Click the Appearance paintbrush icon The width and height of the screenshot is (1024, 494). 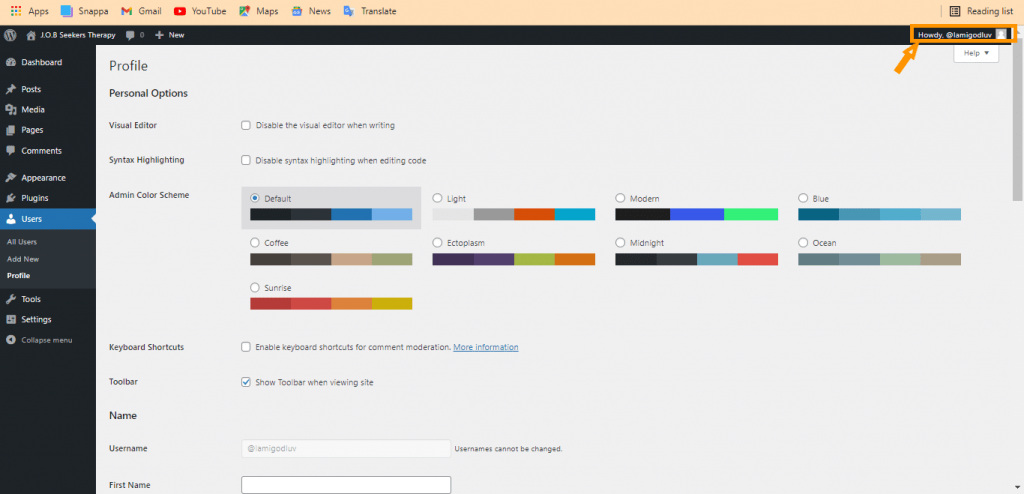10,178
